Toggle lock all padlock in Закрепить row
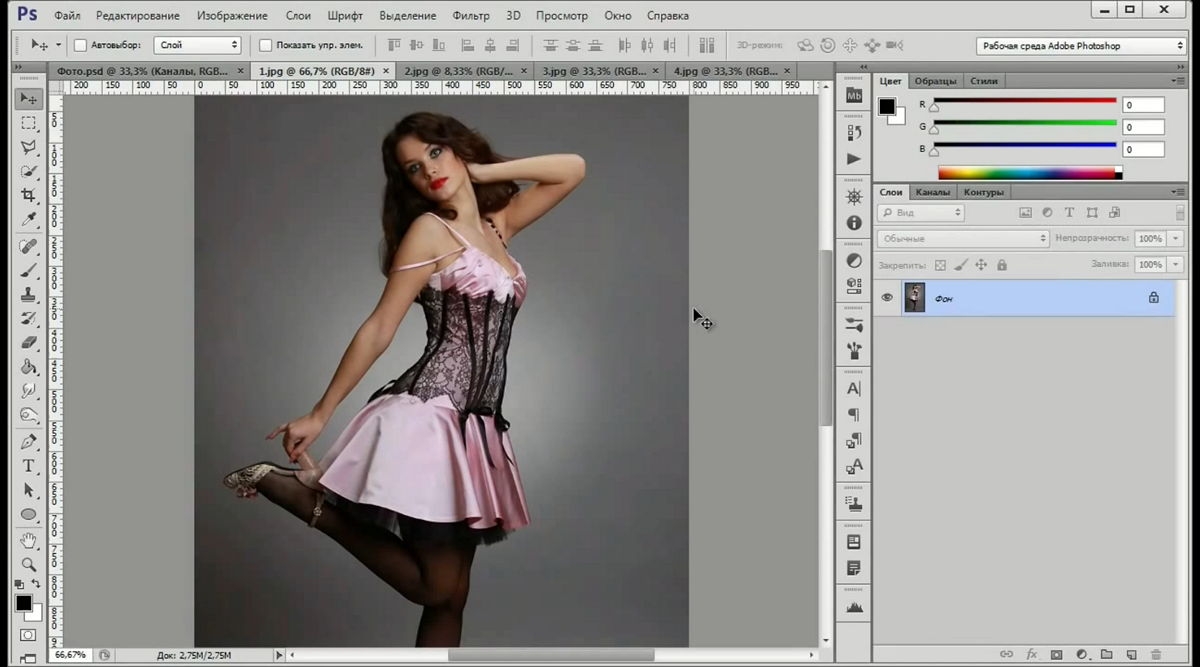 (x=1002, y=265)
